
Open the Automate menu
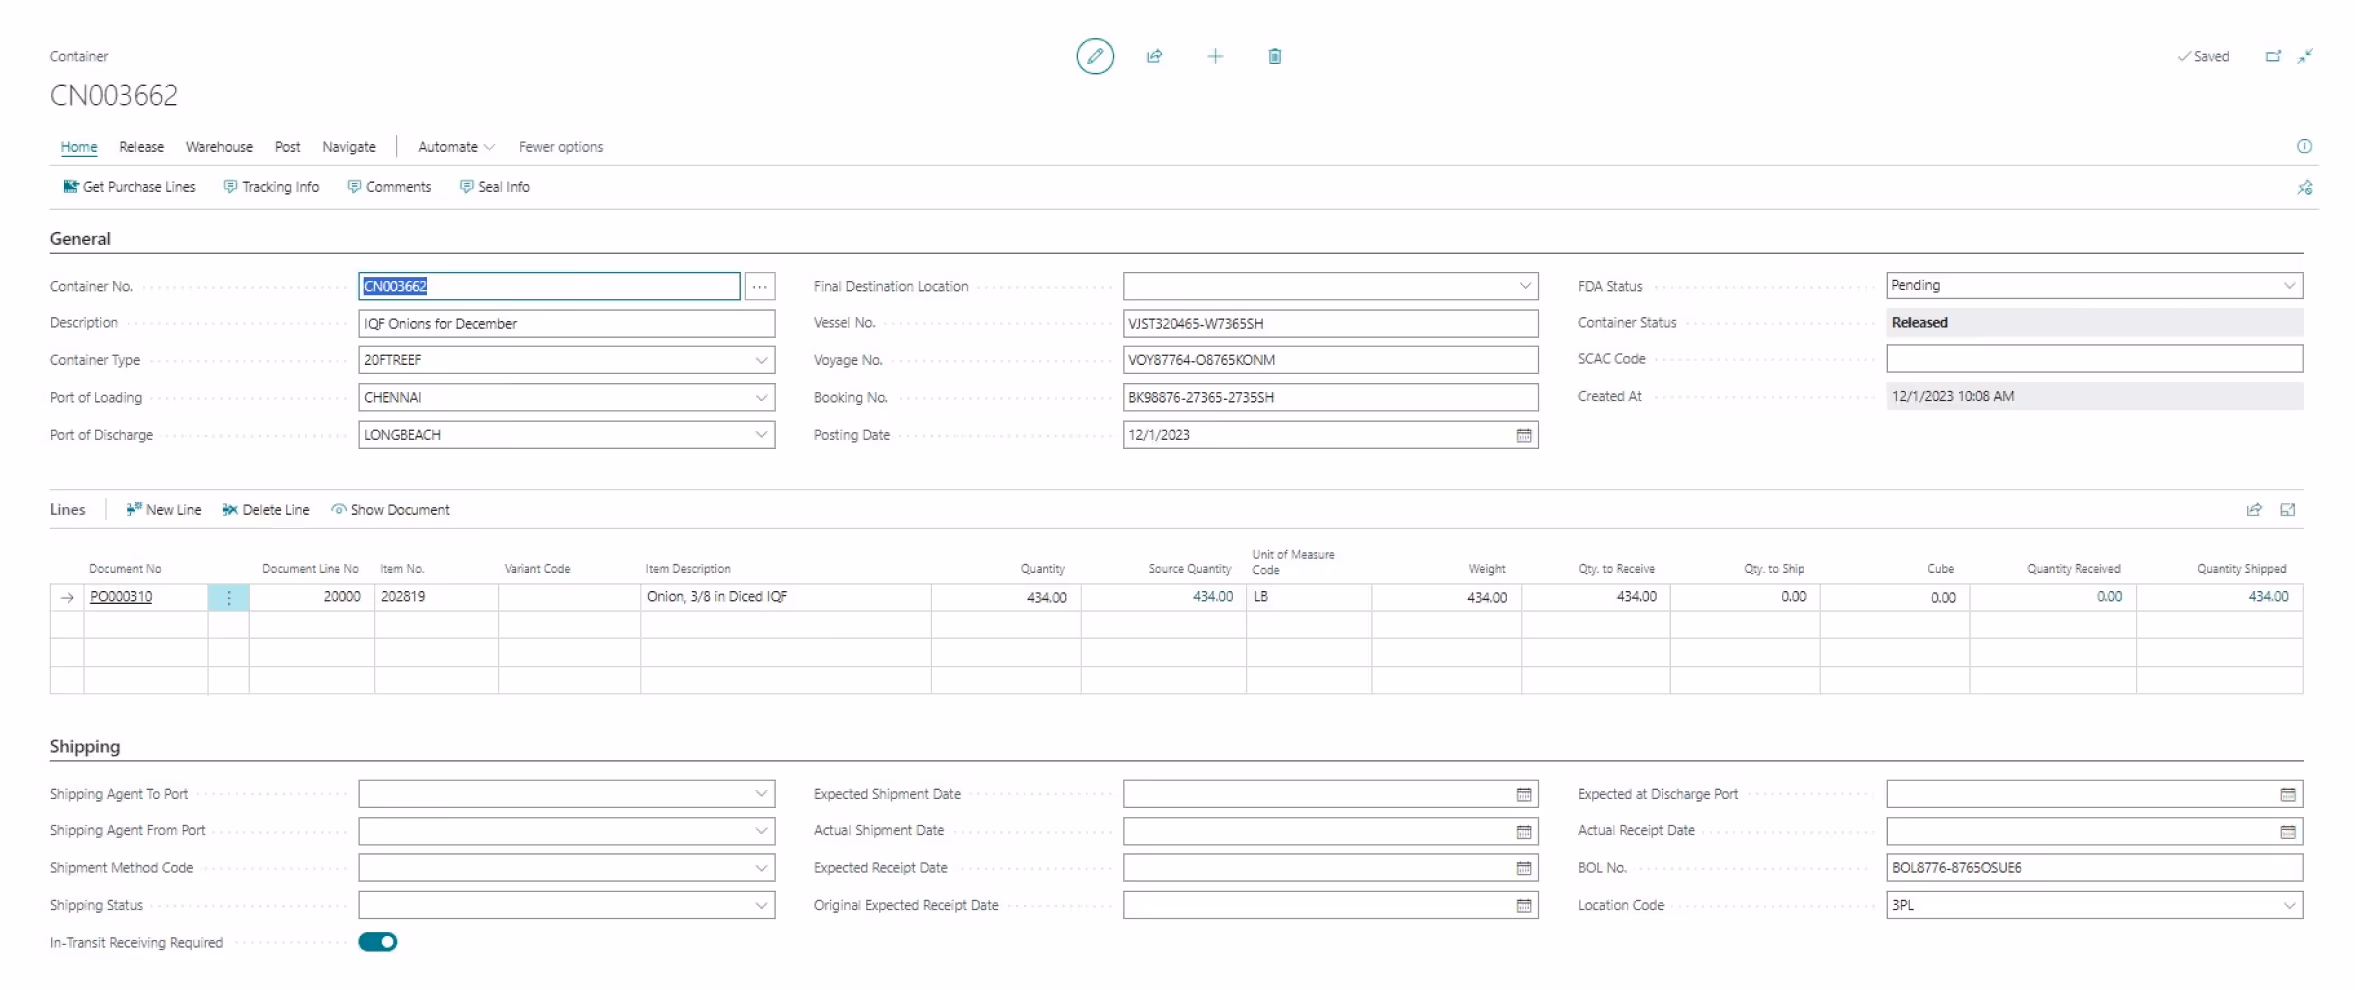point(456,147)
